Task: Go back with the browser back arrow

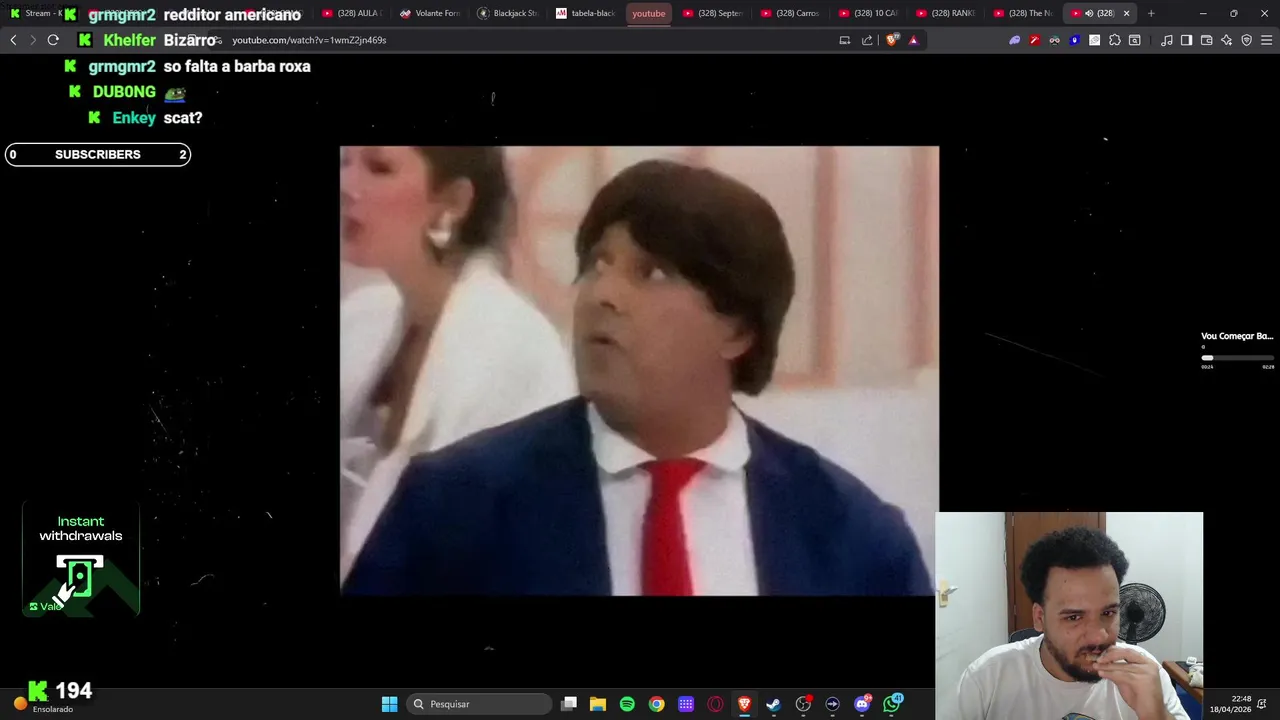Action: click(13, 40)
